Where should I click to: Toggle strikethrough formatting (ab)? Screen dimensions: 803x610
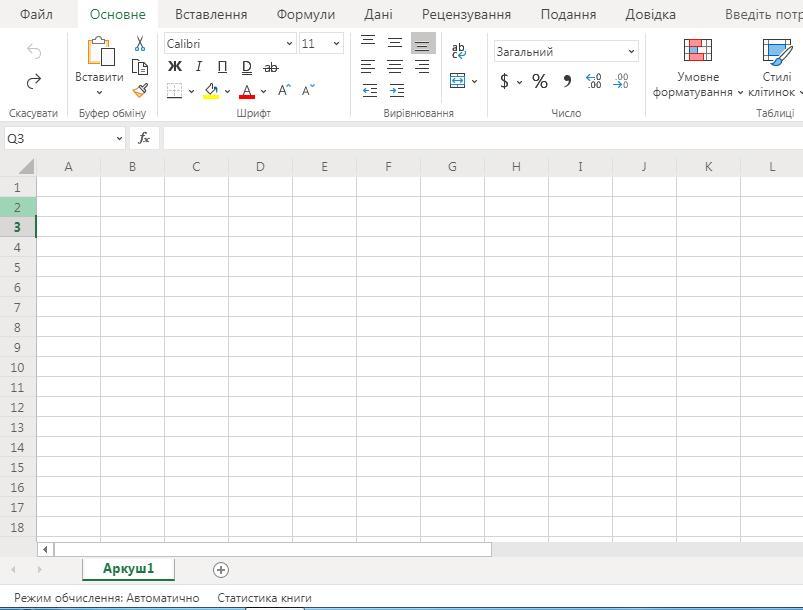[x=271, y=67]
